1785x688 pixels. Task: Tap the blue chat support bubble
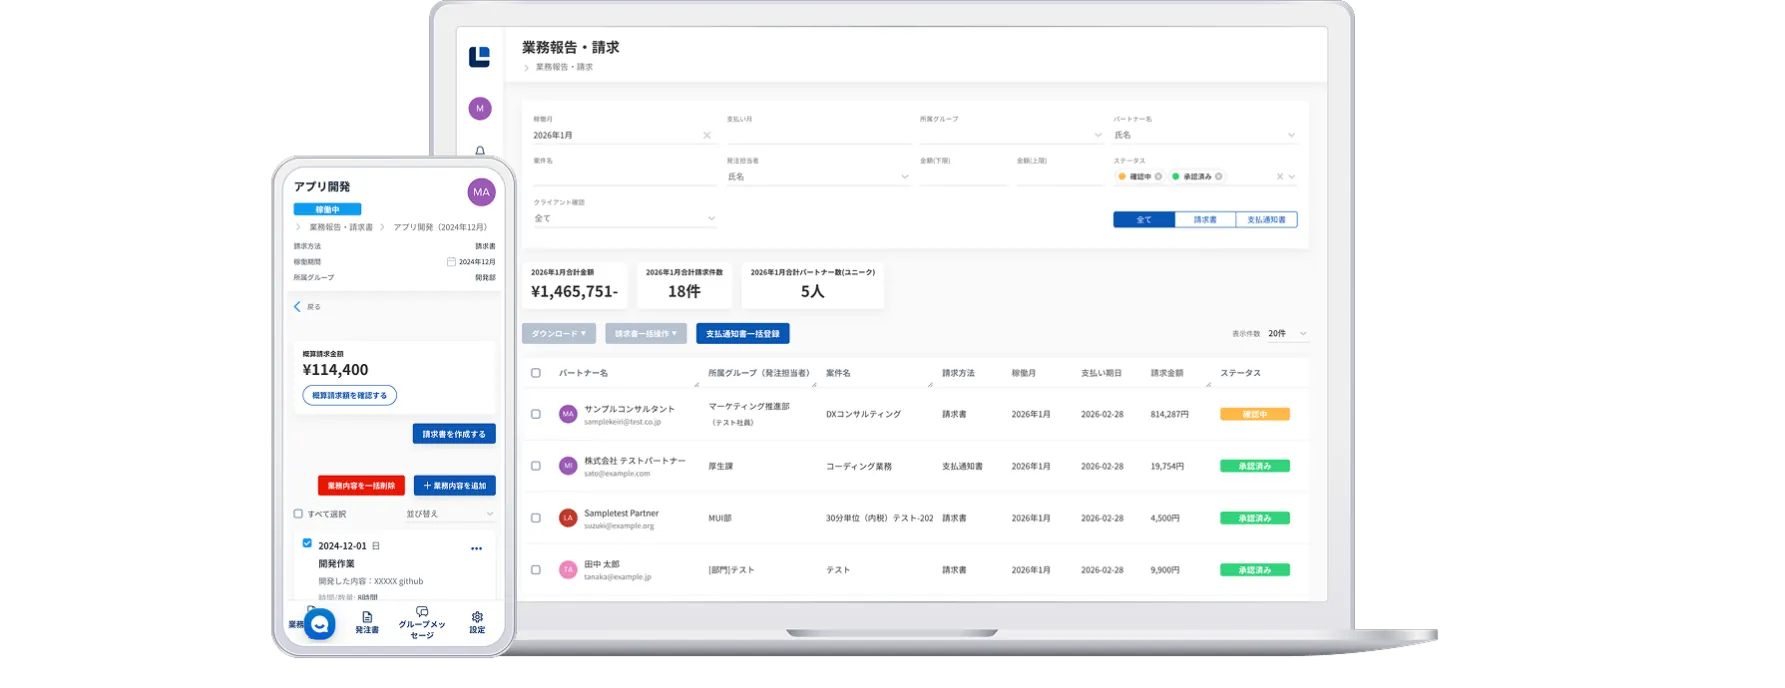(320, 624)
